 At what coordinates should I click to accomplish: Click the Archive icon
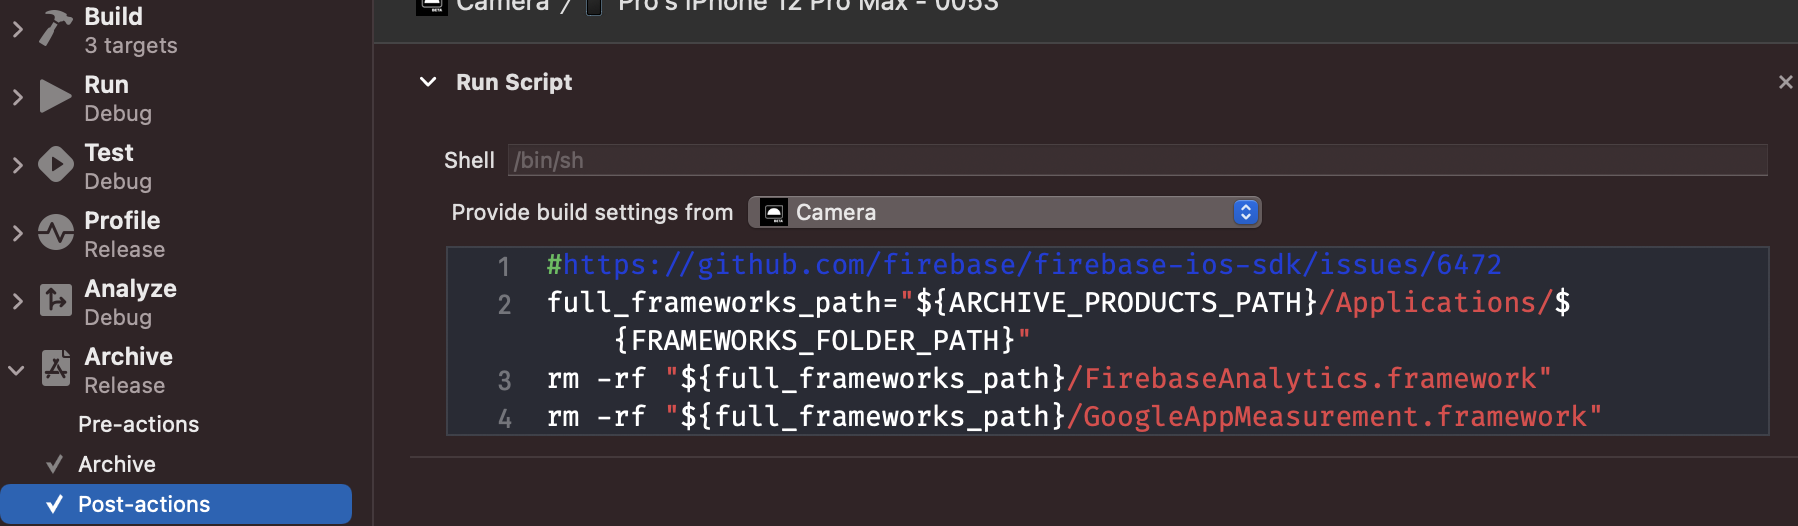click(56, 368)
